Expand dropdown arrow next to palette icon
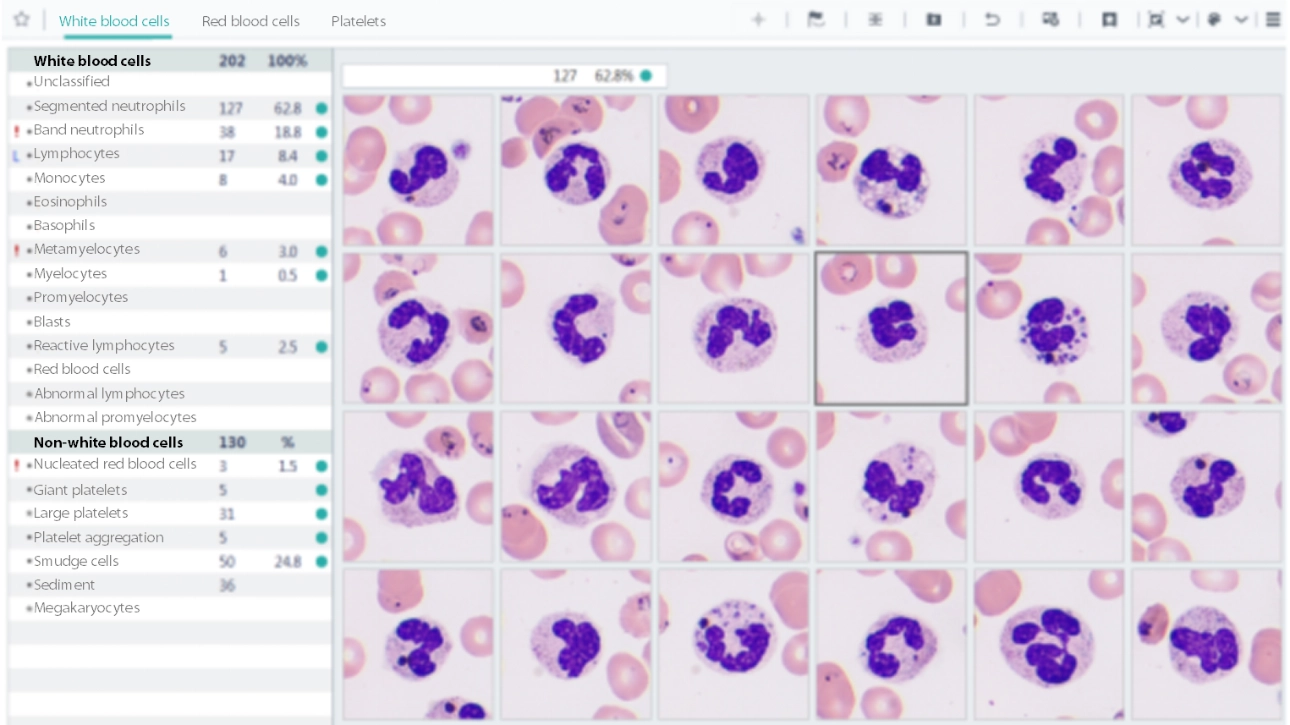The width and height of the screenshot is (1290, 725). coord(1241,20)
